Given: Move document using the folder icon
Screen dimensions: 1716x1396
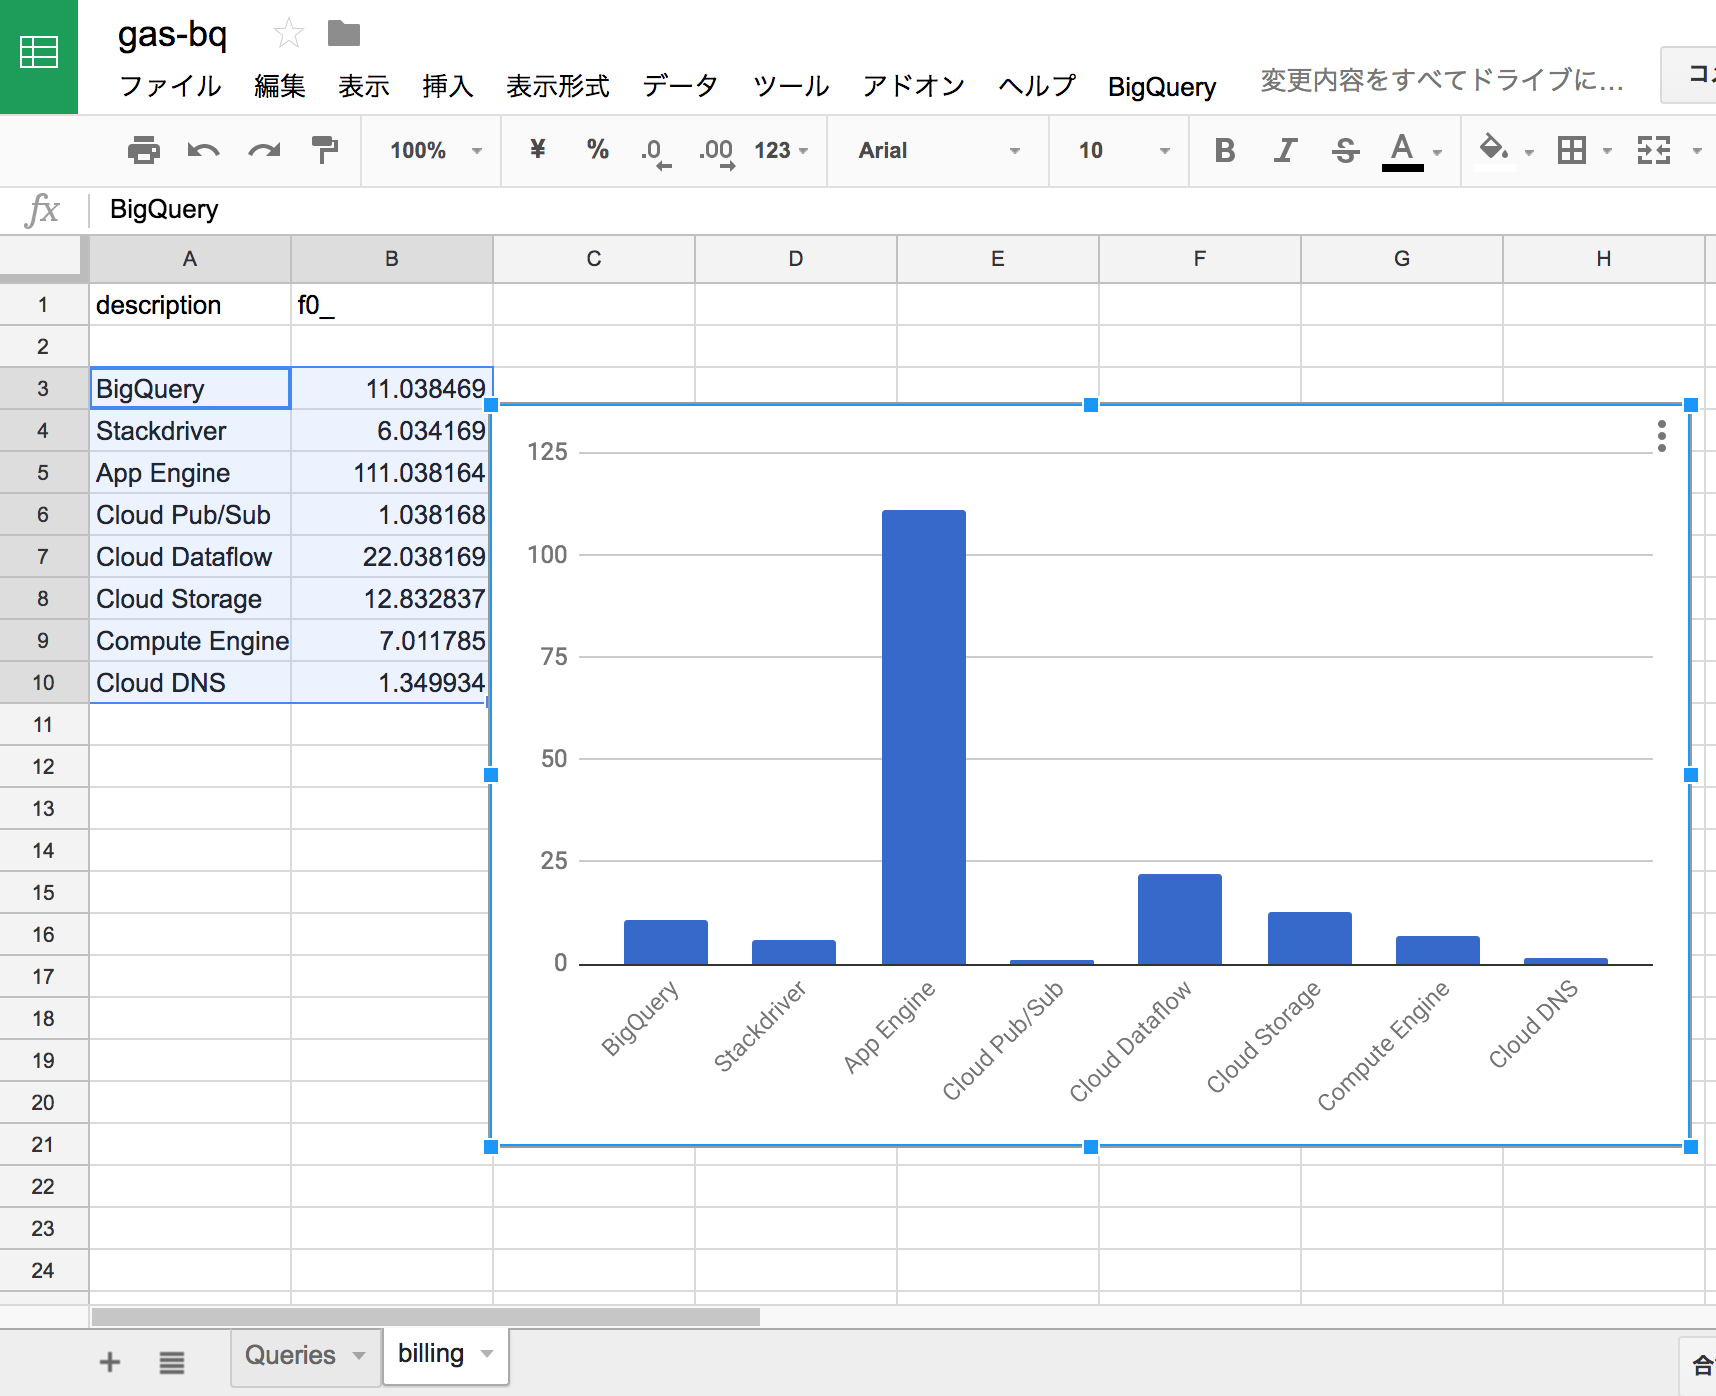Looking at the screenshot, I should pyautogui.click(x=344, y=34).
